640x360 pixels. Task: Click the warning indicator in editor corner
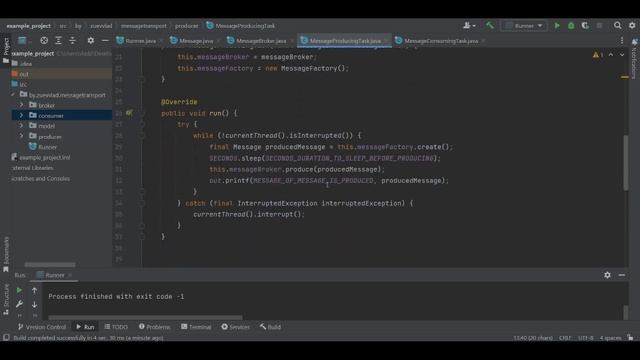point(598,55)
